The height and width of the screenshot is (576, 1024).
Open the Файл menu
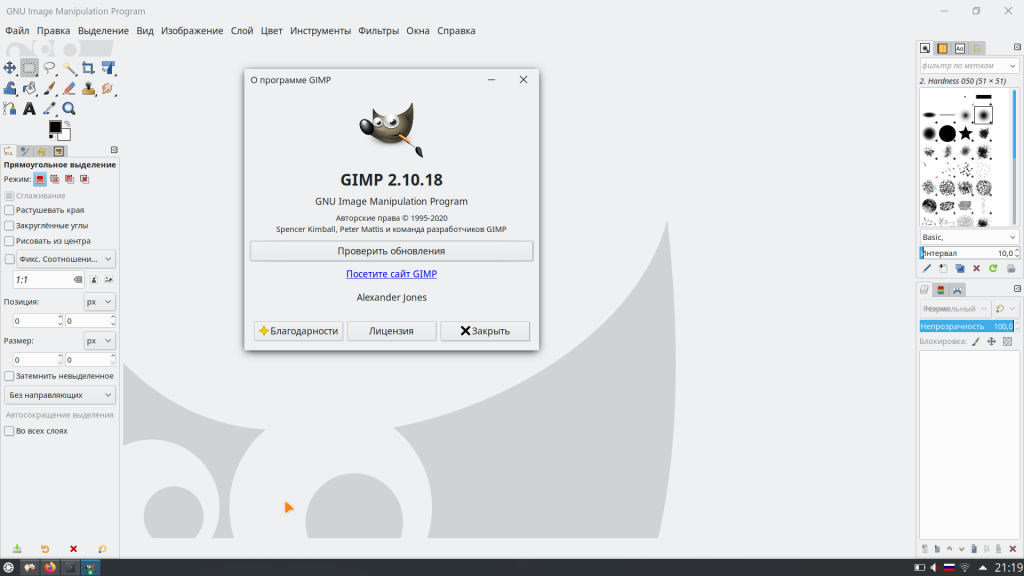tap(17, 31)
